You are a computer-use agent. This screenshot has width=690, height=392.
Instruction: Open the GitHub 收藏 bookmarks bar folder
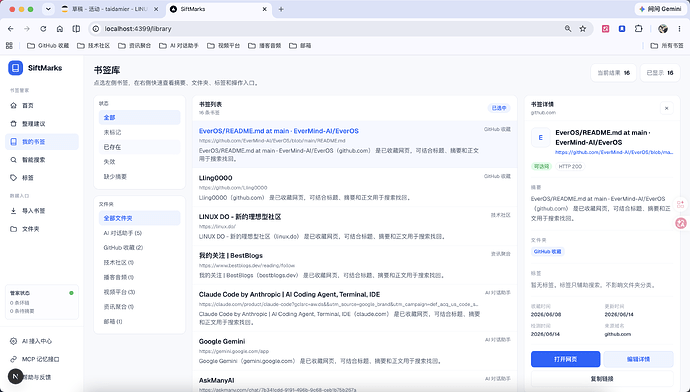pos(48,45)
